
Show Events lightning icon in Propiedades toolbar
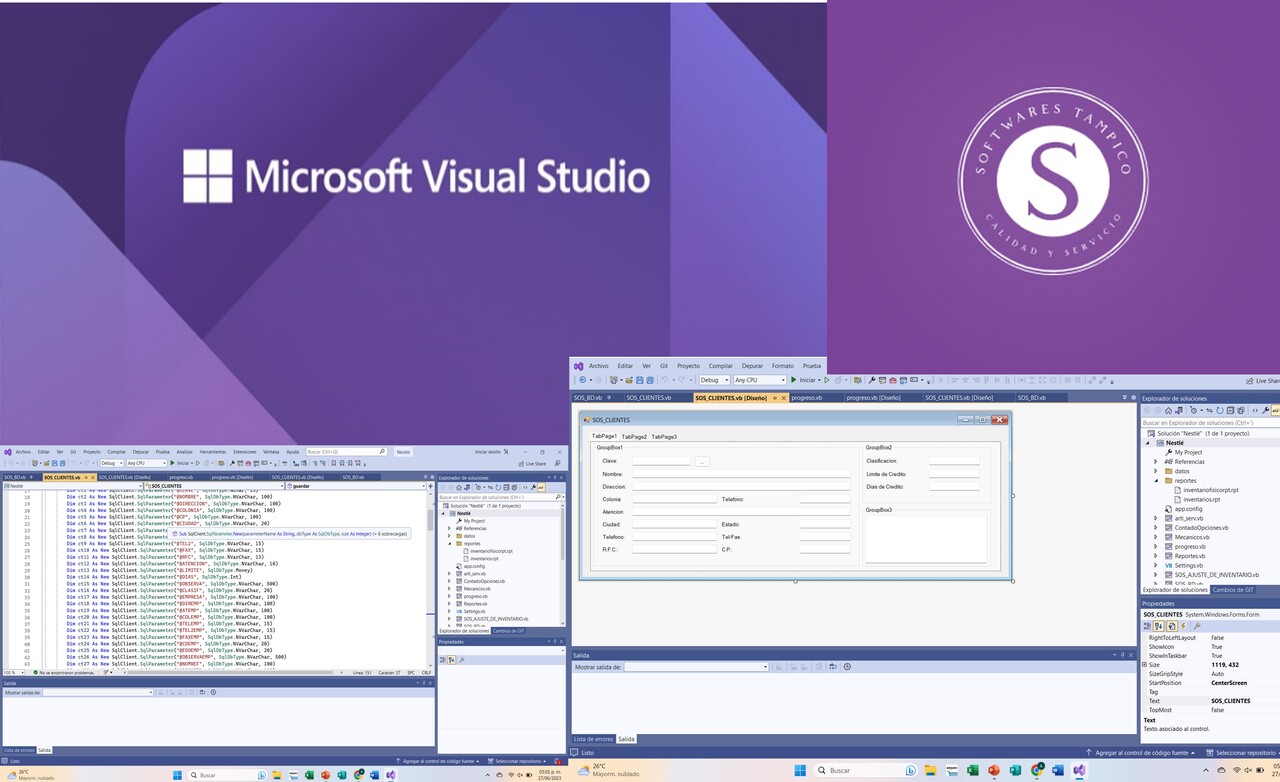[x=1183, y=626]
